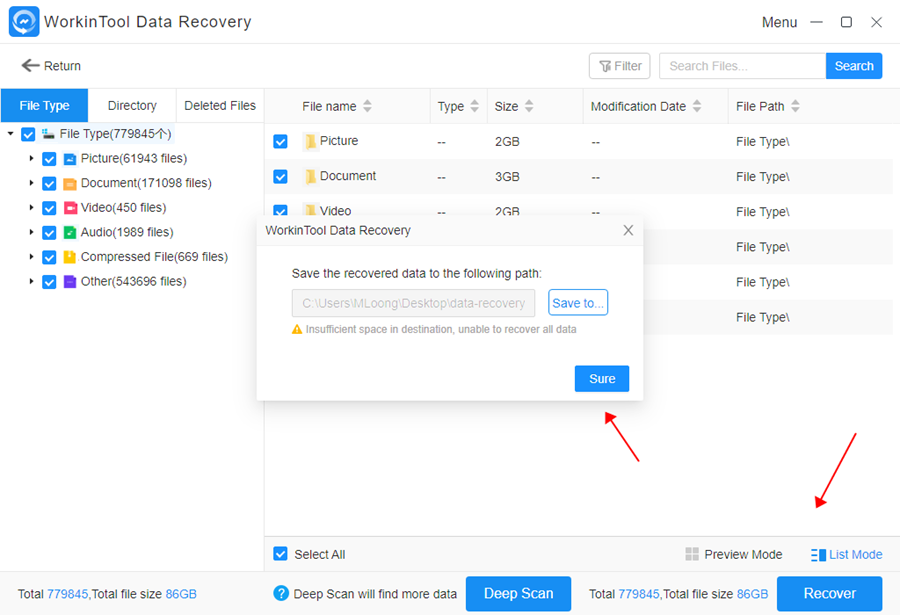Image resolution: width=900 pixels, height=615 pixels.
Task: Close the save path dialog
Action: pos(628,230)
